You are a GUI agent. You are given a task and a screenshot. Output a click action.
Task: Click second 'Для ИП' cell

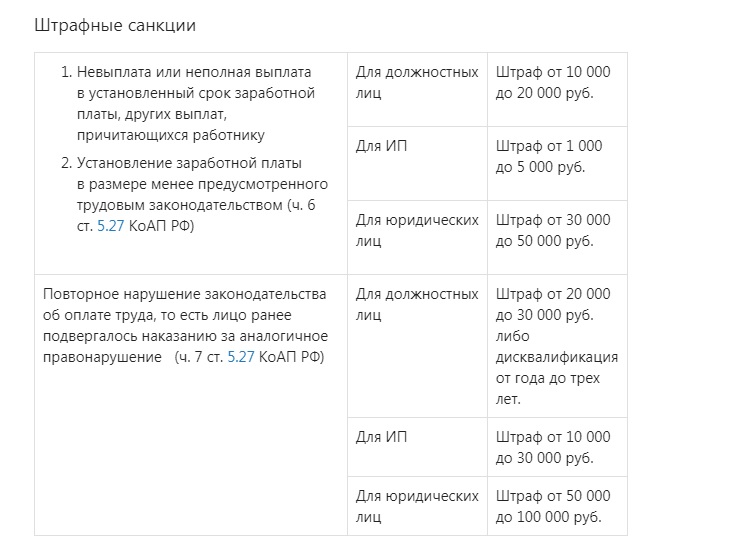click(417, 447)
